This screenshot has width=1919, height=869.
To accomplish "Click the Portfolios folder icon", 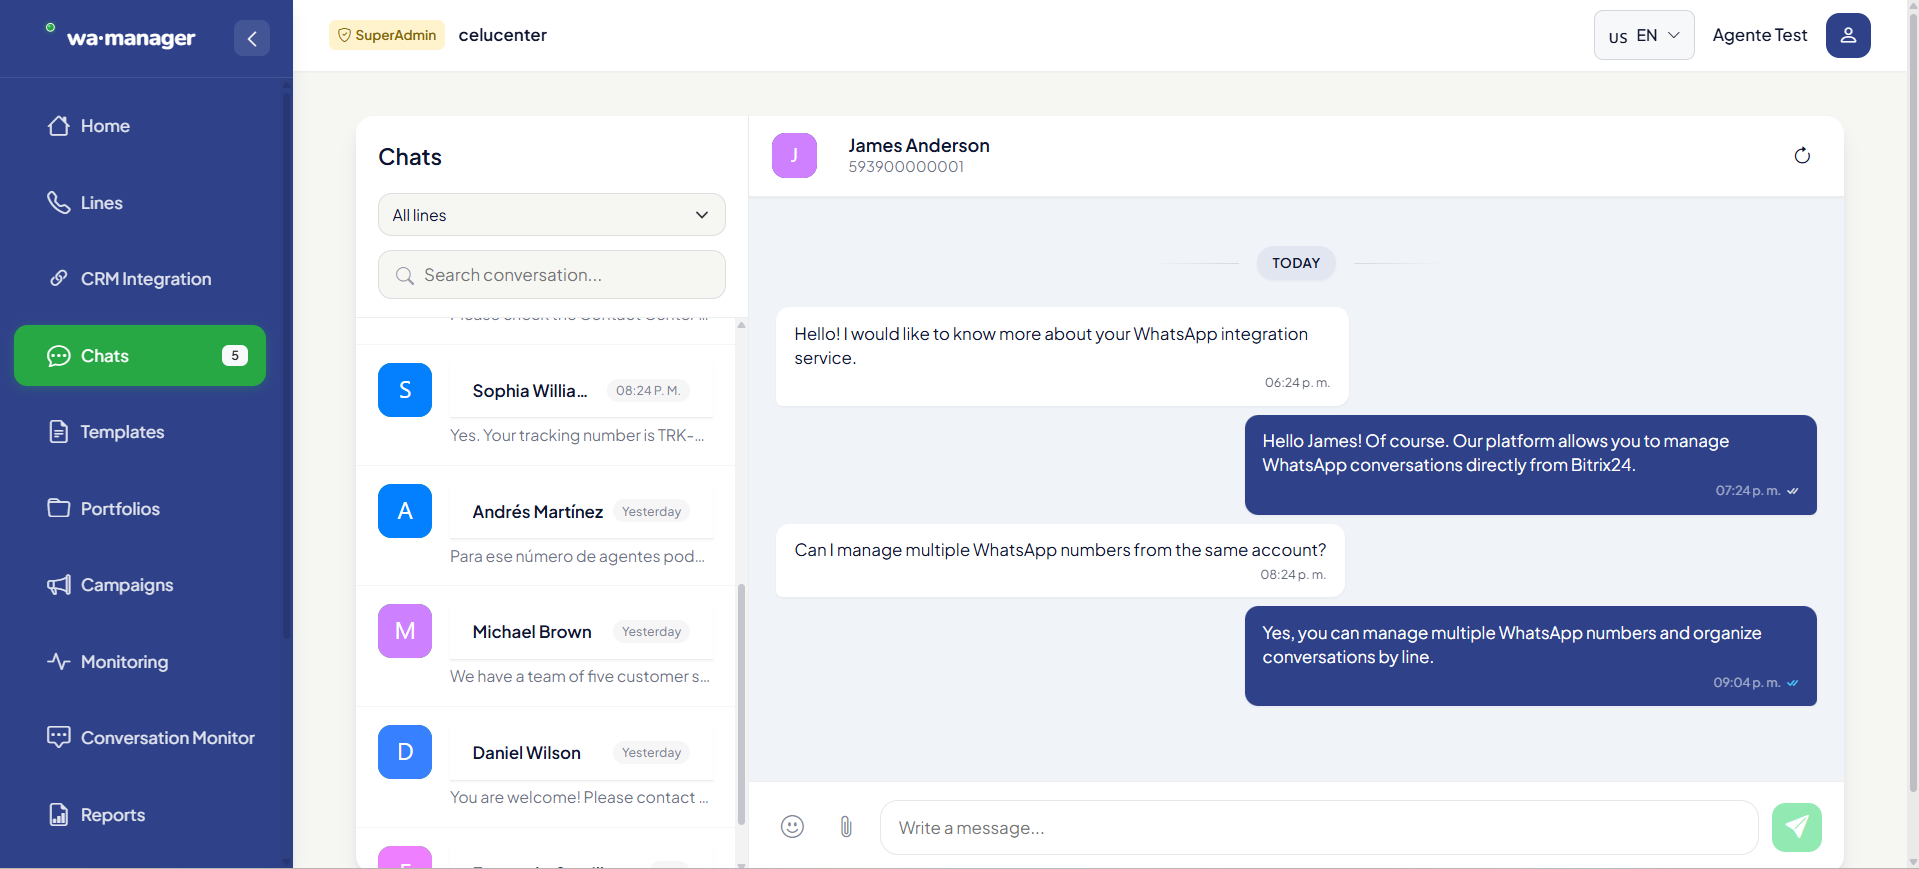I will click(x=59, y=508).
